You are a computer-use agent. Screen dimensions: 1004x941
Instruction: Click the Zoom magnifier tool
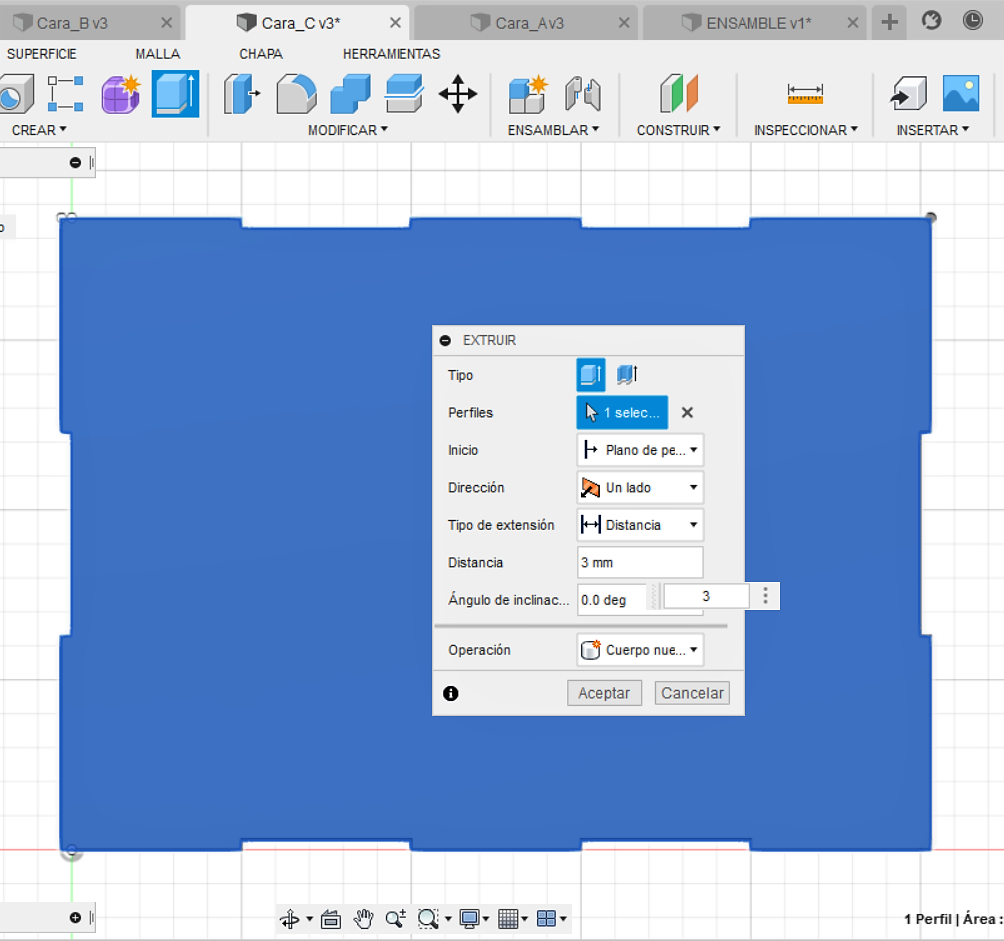(396, 919)
